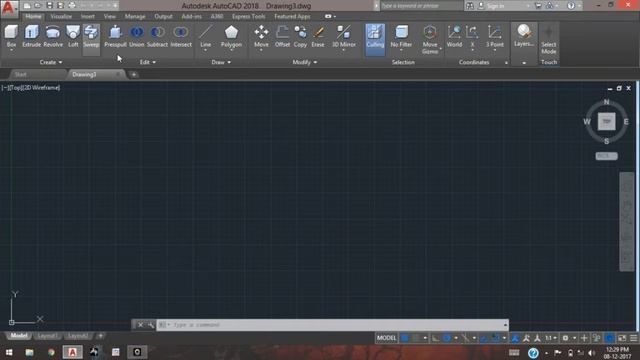Click the command line input field
640x360 pixels.
click(333, 325)
